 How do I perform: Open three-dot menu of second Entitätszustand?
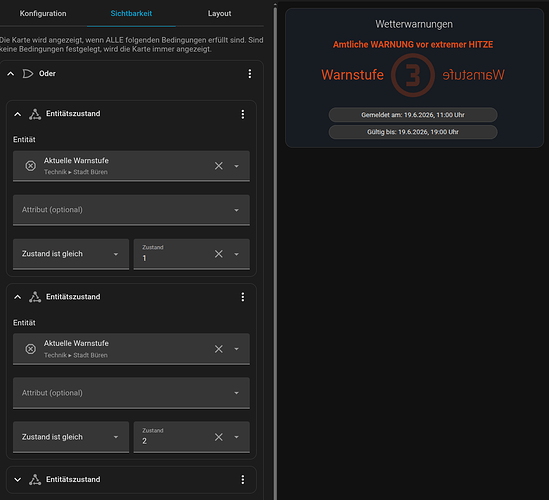coord(243,297)
